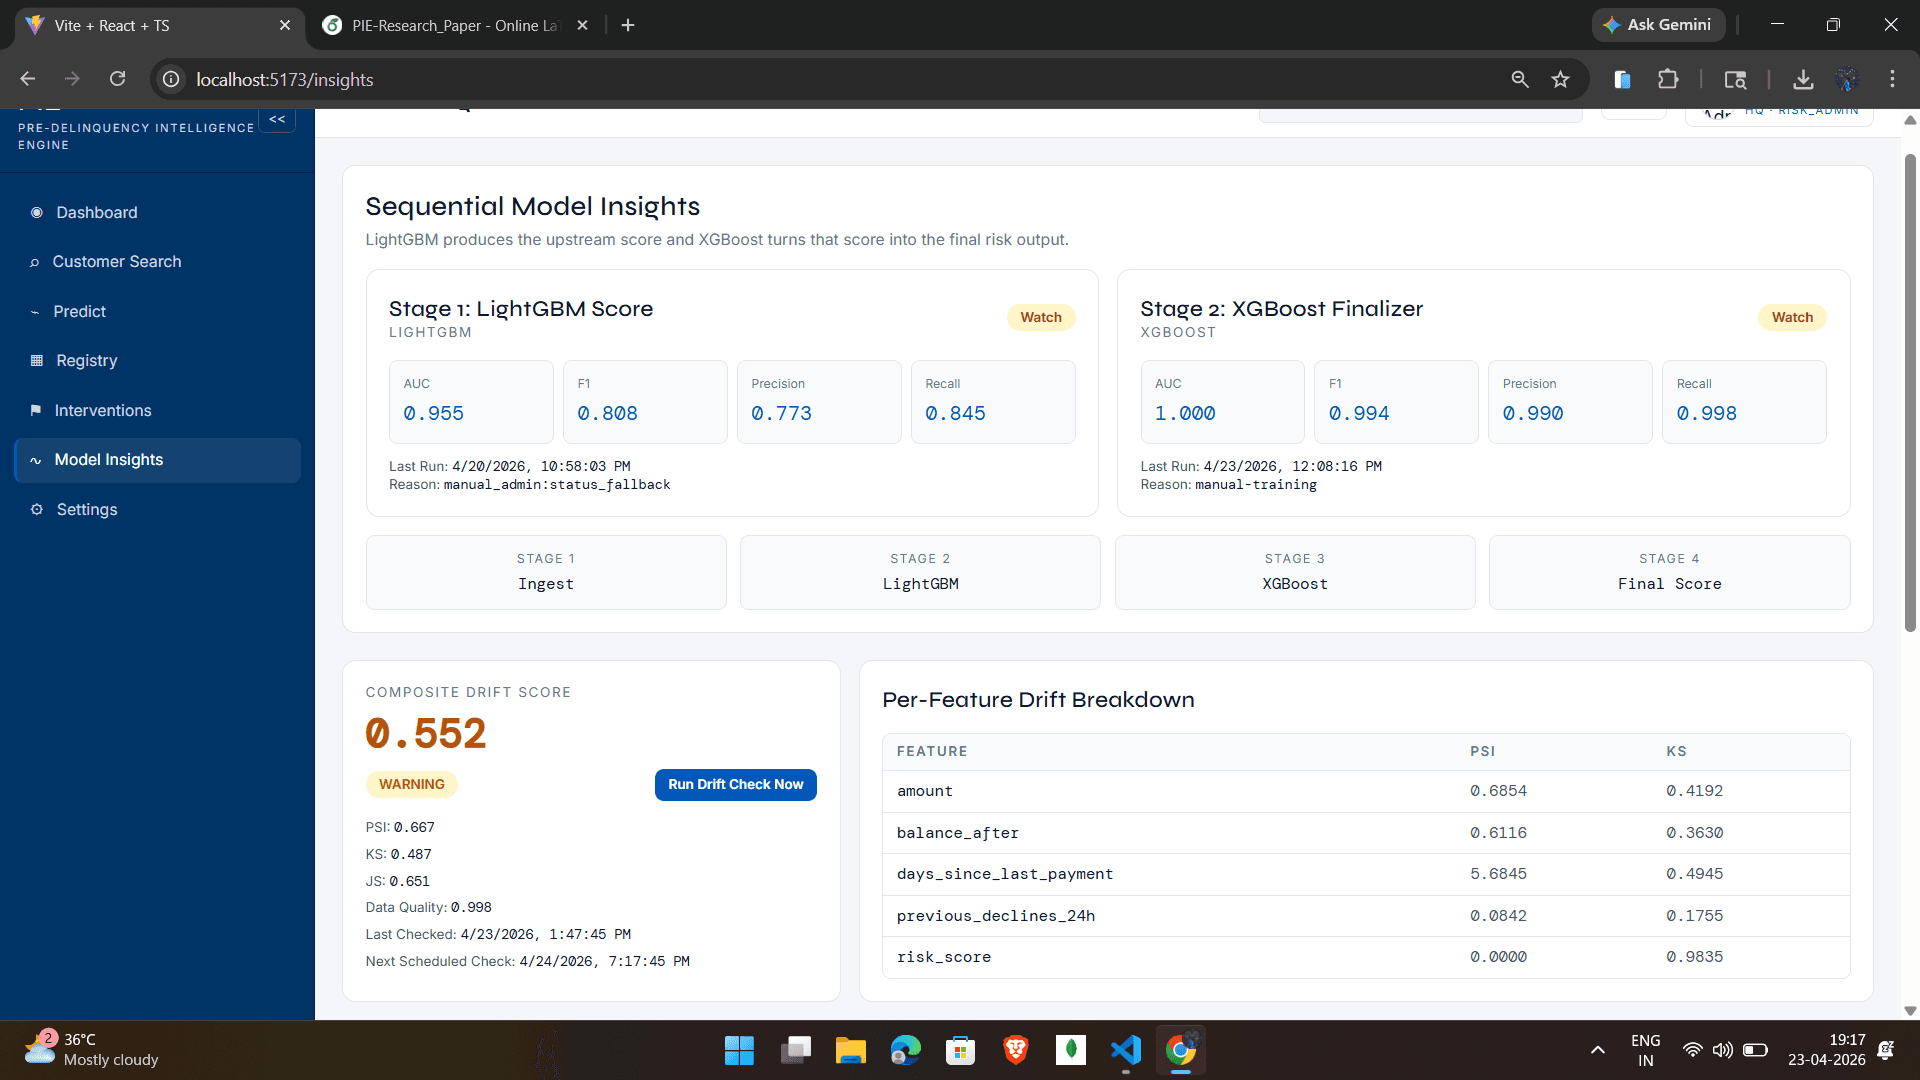Show hidden system tray icons

coord(1598,1050)
